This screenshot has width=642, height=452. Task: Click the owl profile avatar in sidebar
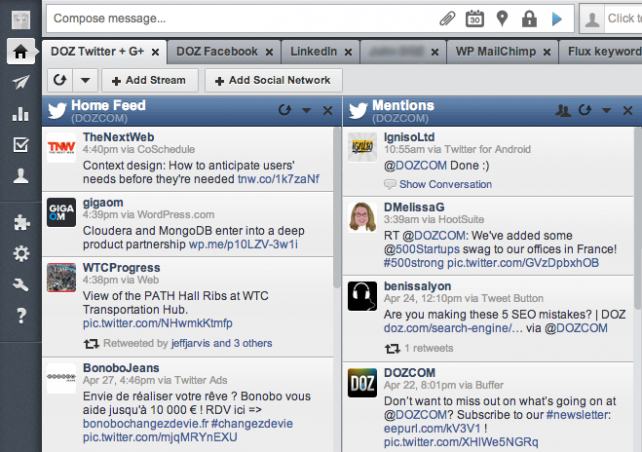click(x=20, y=20)
